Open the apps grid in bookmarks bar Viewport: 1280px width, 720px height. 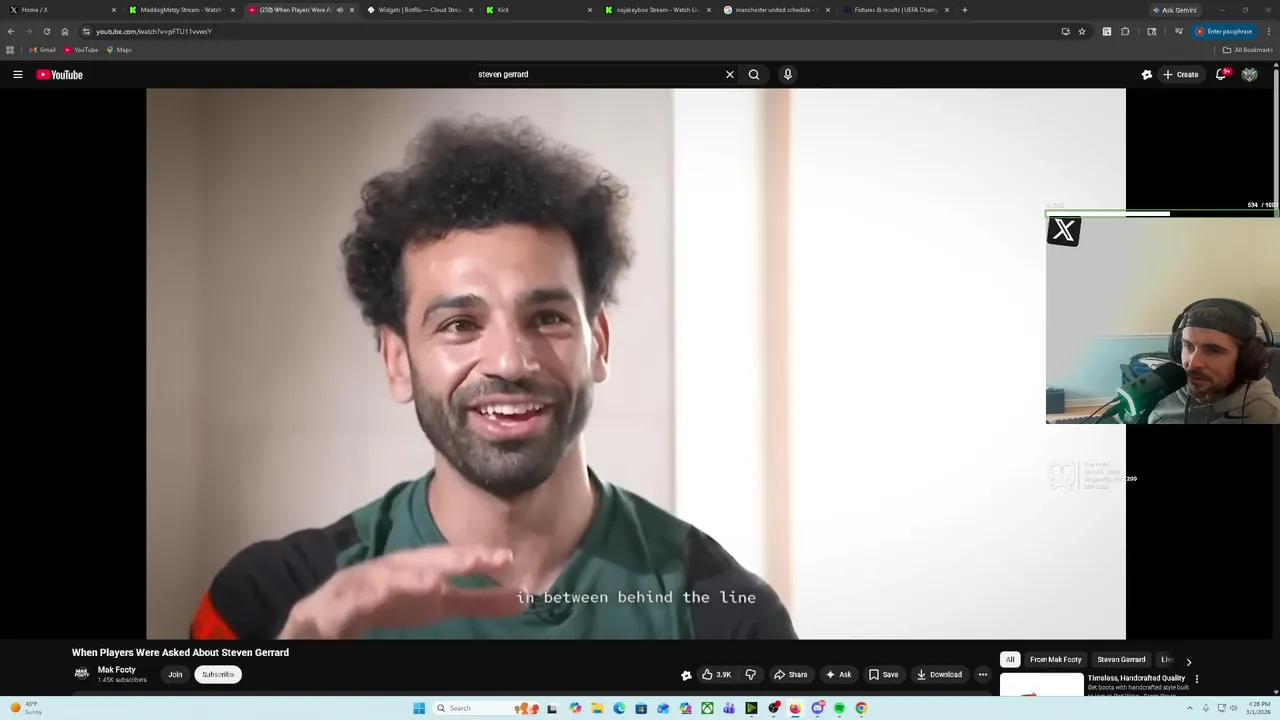tap(10, 50)
